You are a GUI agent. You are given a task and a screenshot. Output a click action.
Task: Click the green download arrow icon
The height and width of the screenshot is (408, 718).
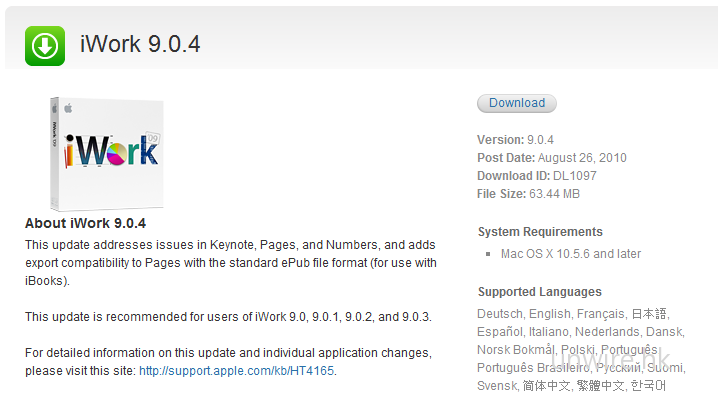pyautogui.click(x=45, y=46)
